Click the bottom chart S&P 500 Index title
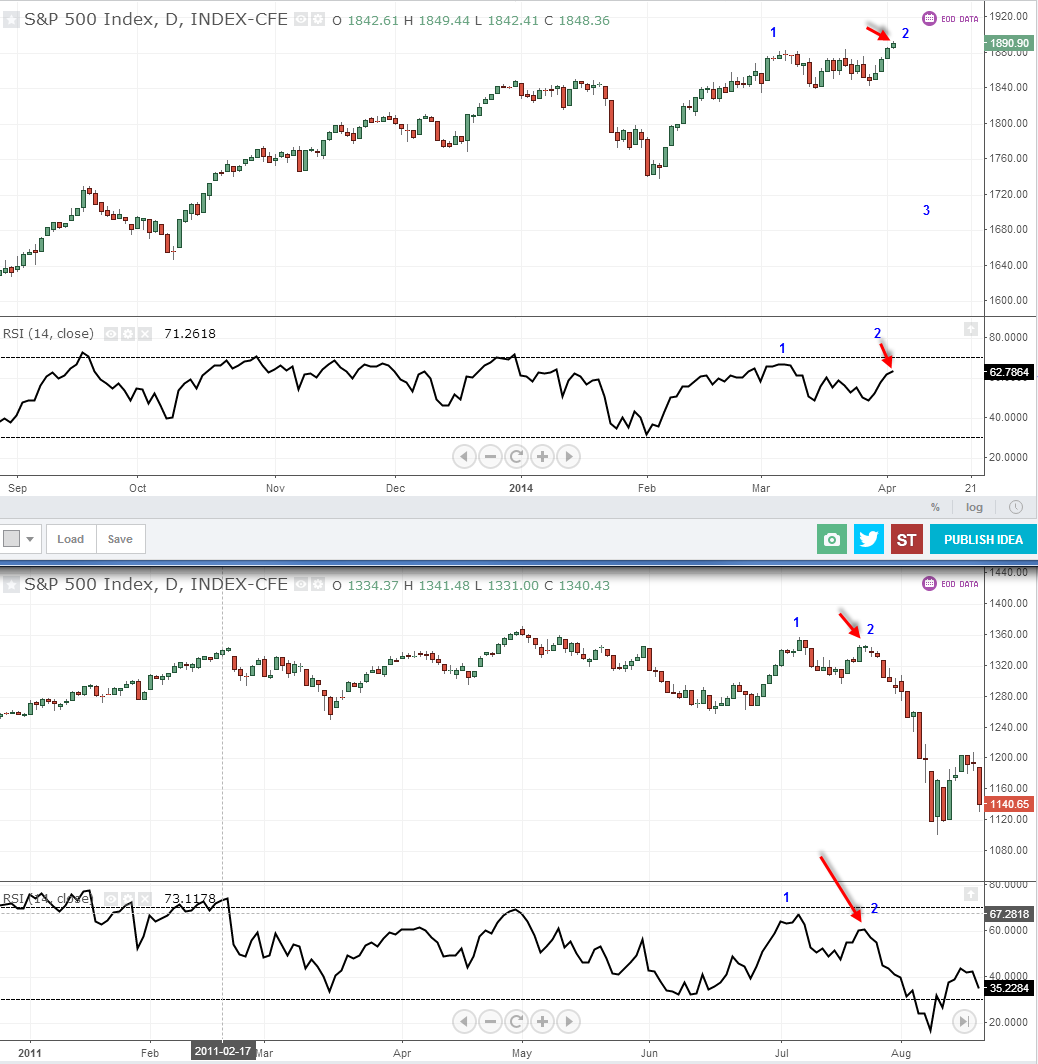1038x1064 pixels. coord(156,584)
